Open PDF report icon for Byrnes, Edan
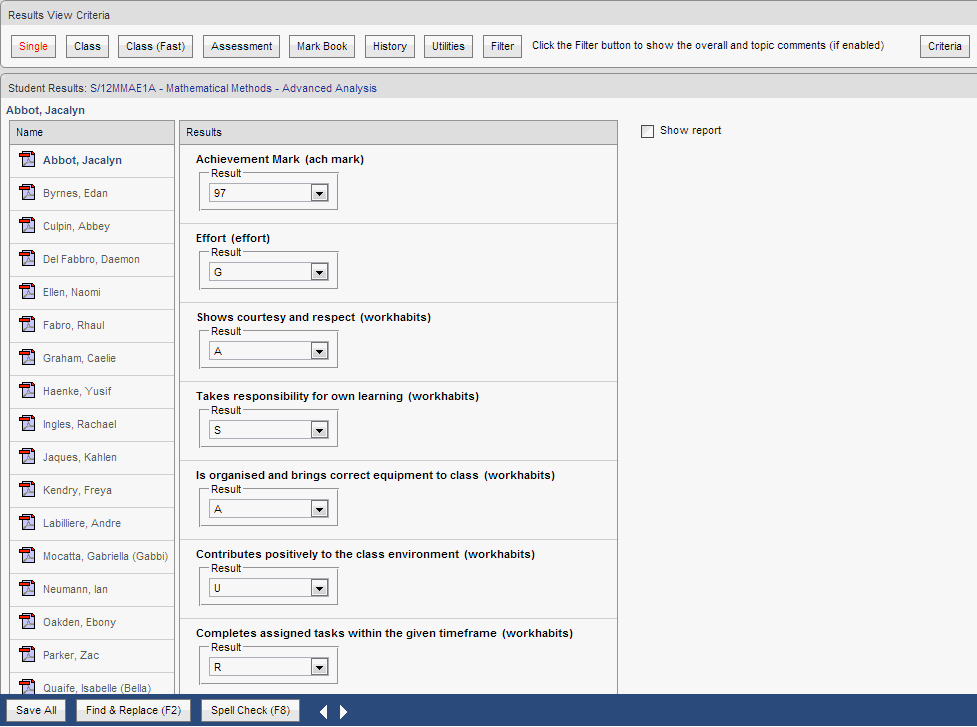 coord(27,192)
